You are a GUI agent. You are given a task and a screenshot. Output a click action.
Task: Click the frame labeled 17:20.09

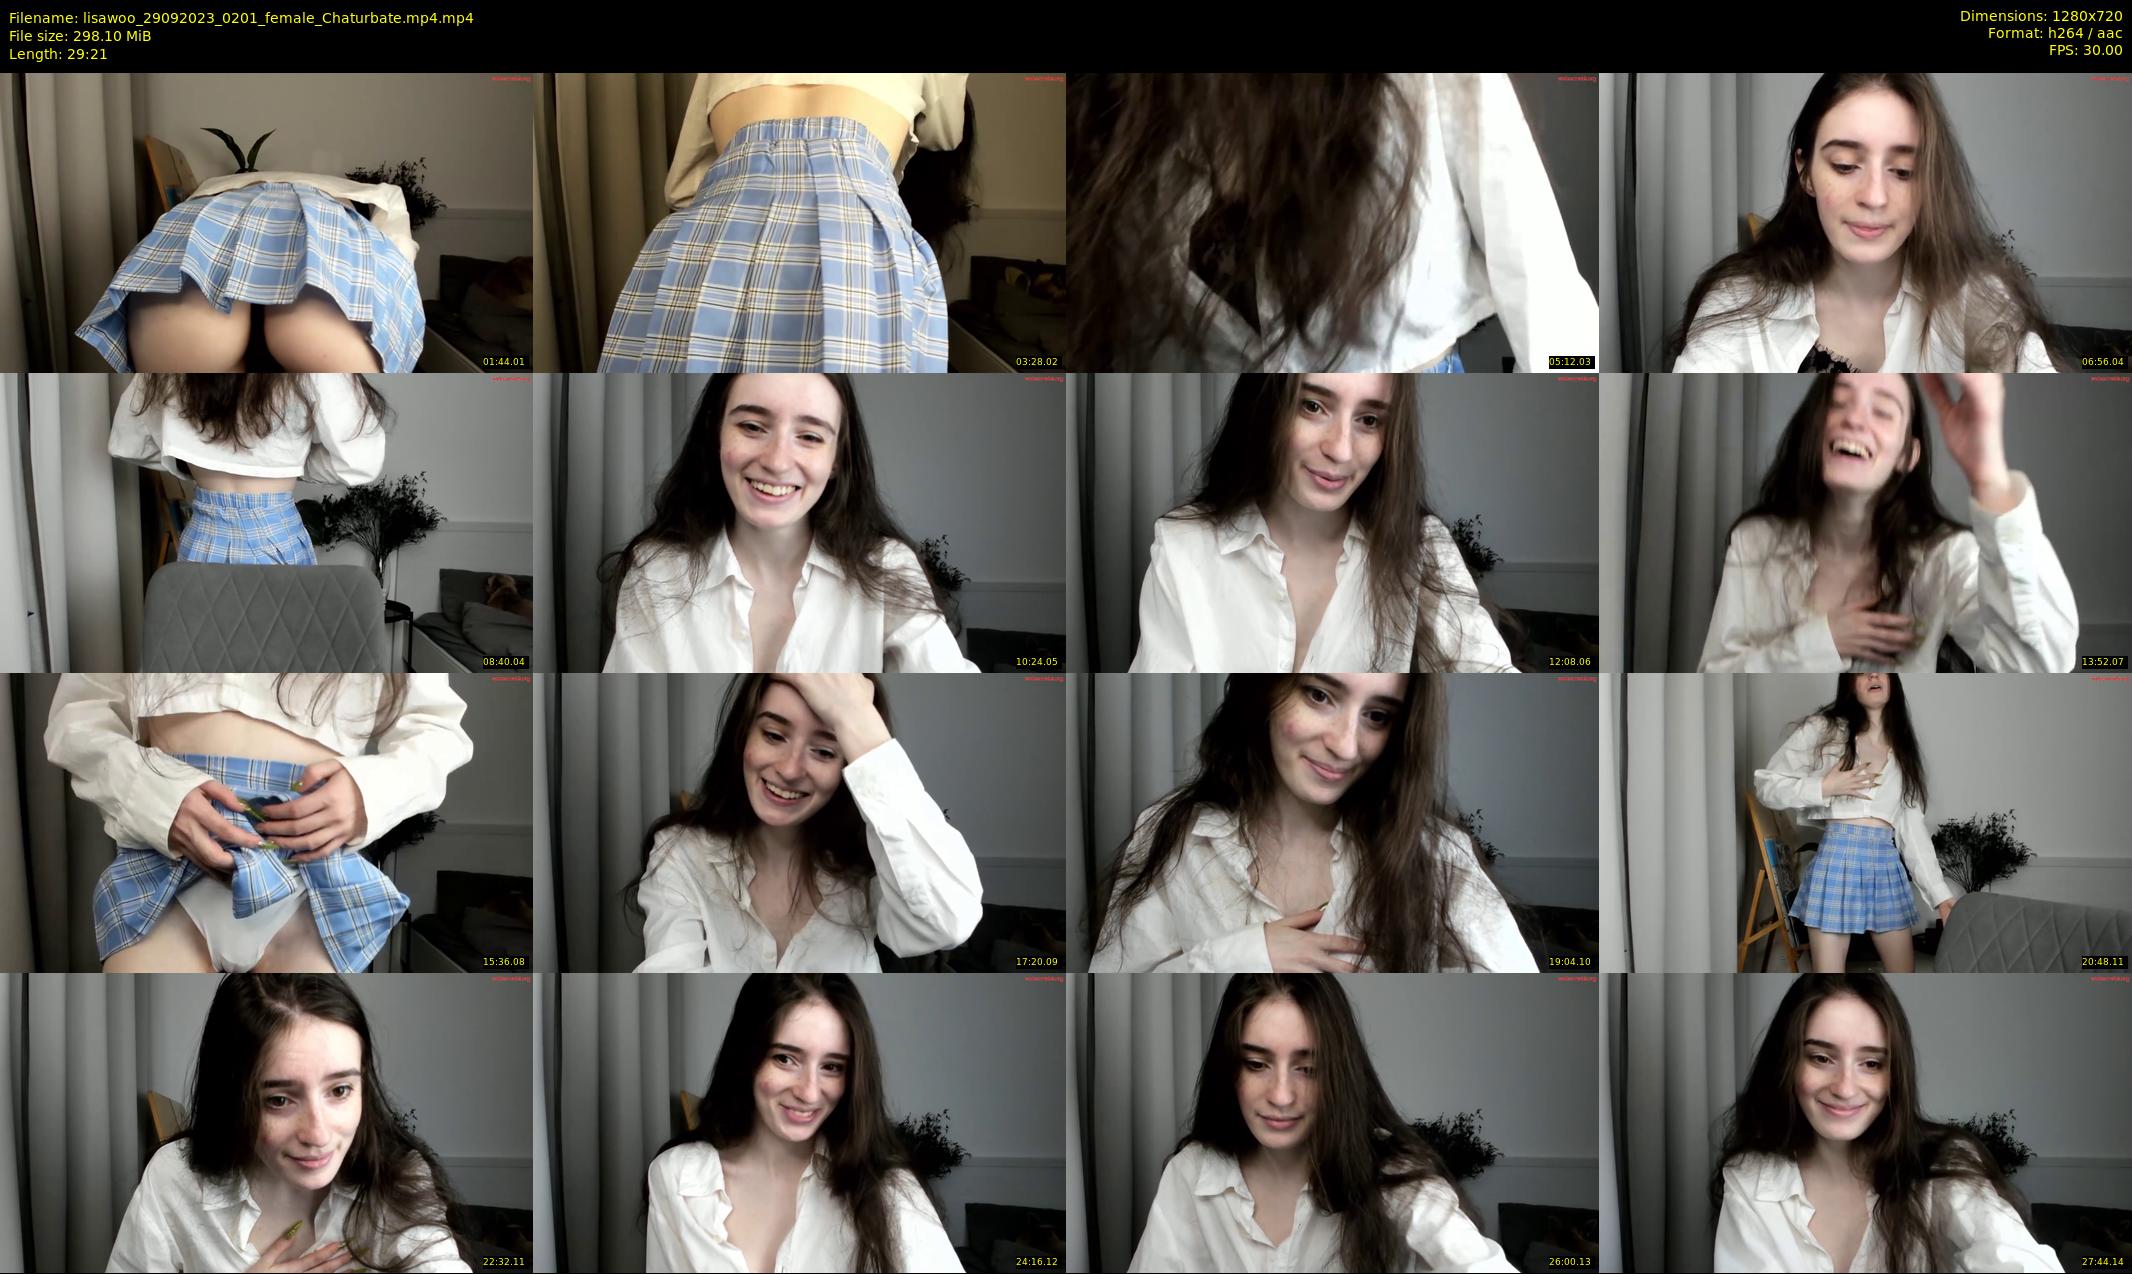[x=799, y=822]
